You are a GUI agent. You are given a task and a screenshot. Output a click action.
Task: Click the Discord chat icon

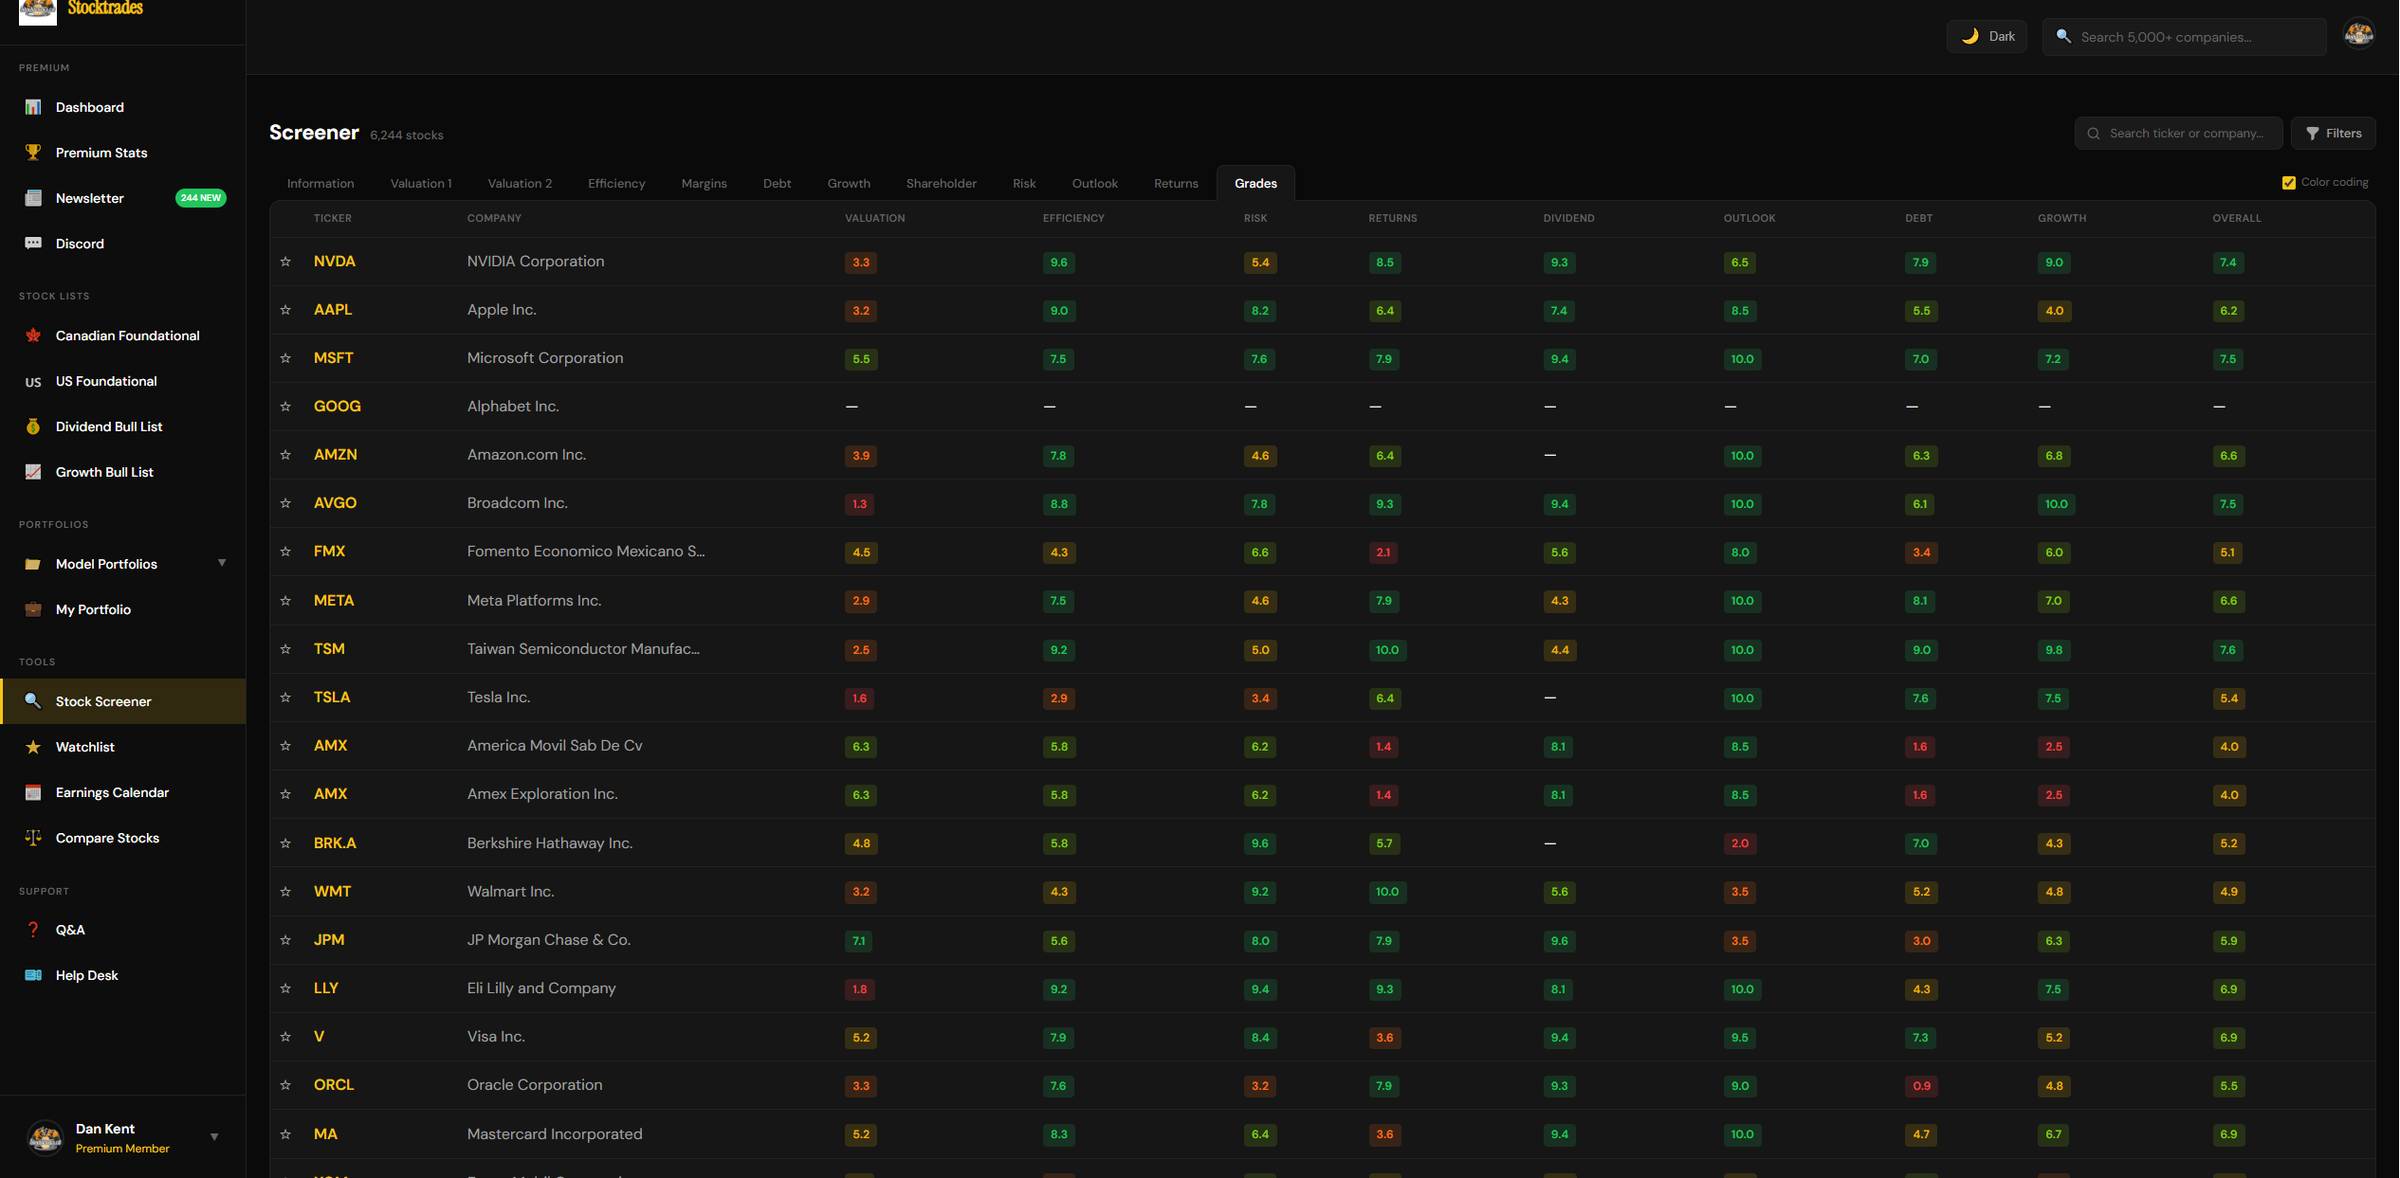coord(33,243)
